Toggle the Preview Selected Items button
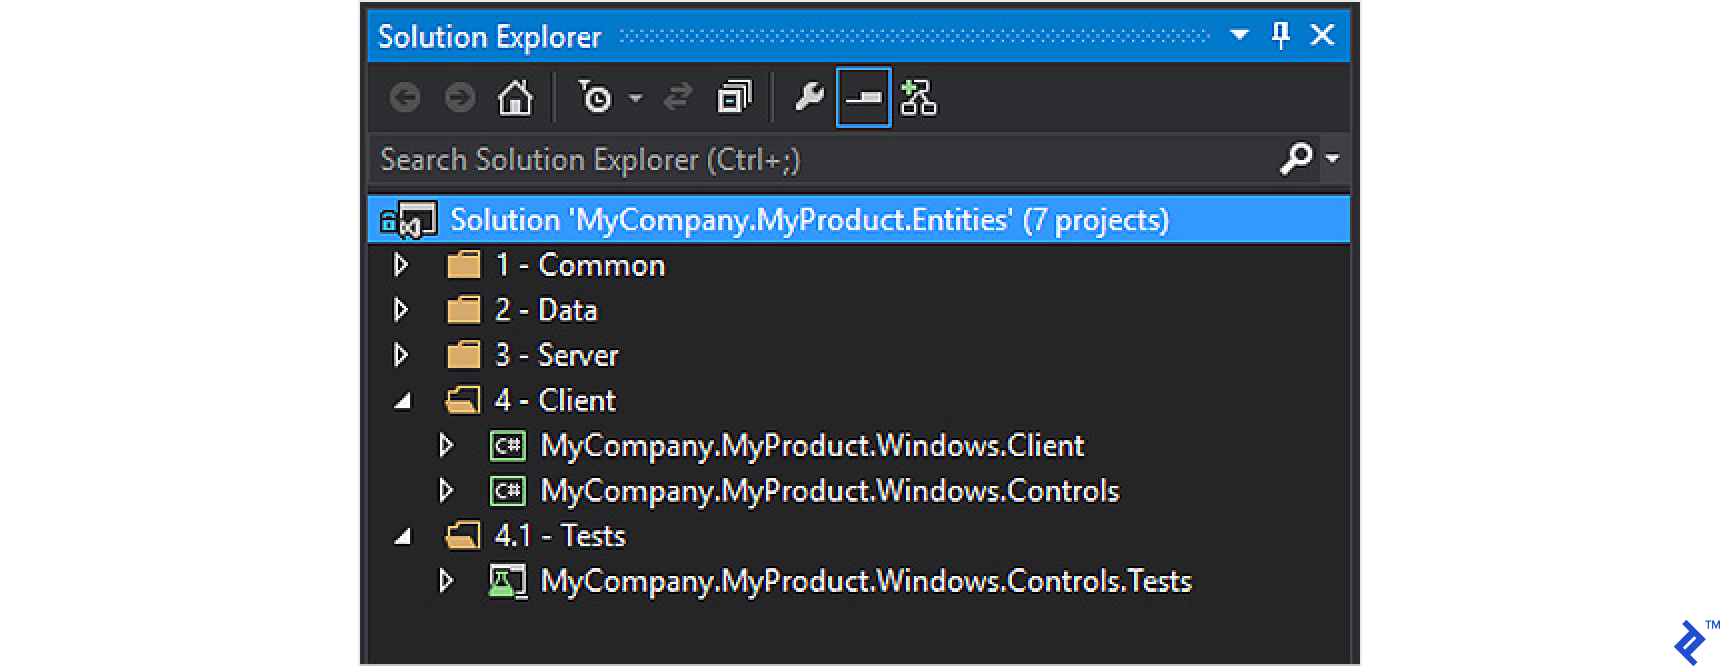The width and height of the screenshot is (1720, 666). pyautogui.click(x=863, y=97)
